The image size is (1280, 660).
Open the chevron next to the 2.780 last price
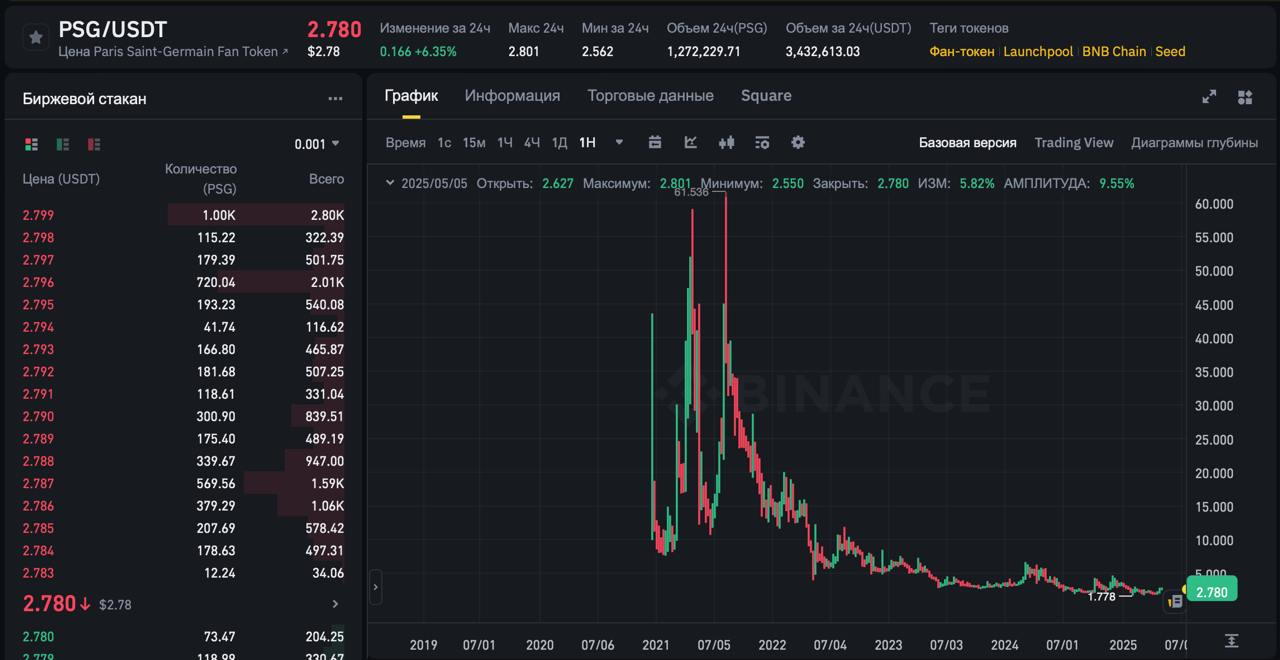335,604
